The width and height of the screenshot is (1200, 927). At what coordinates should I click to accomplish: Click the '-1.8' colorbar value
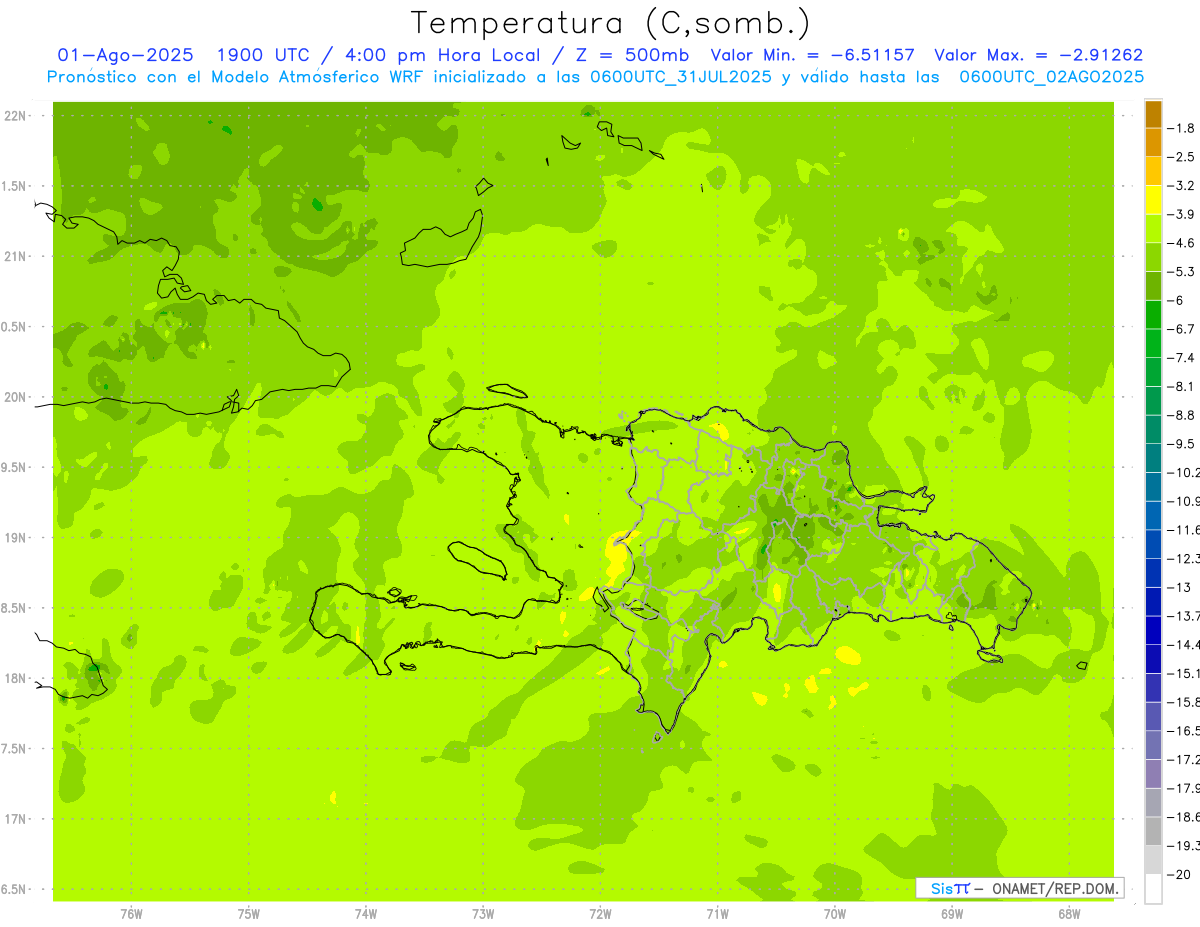(x=1181, y=128)
